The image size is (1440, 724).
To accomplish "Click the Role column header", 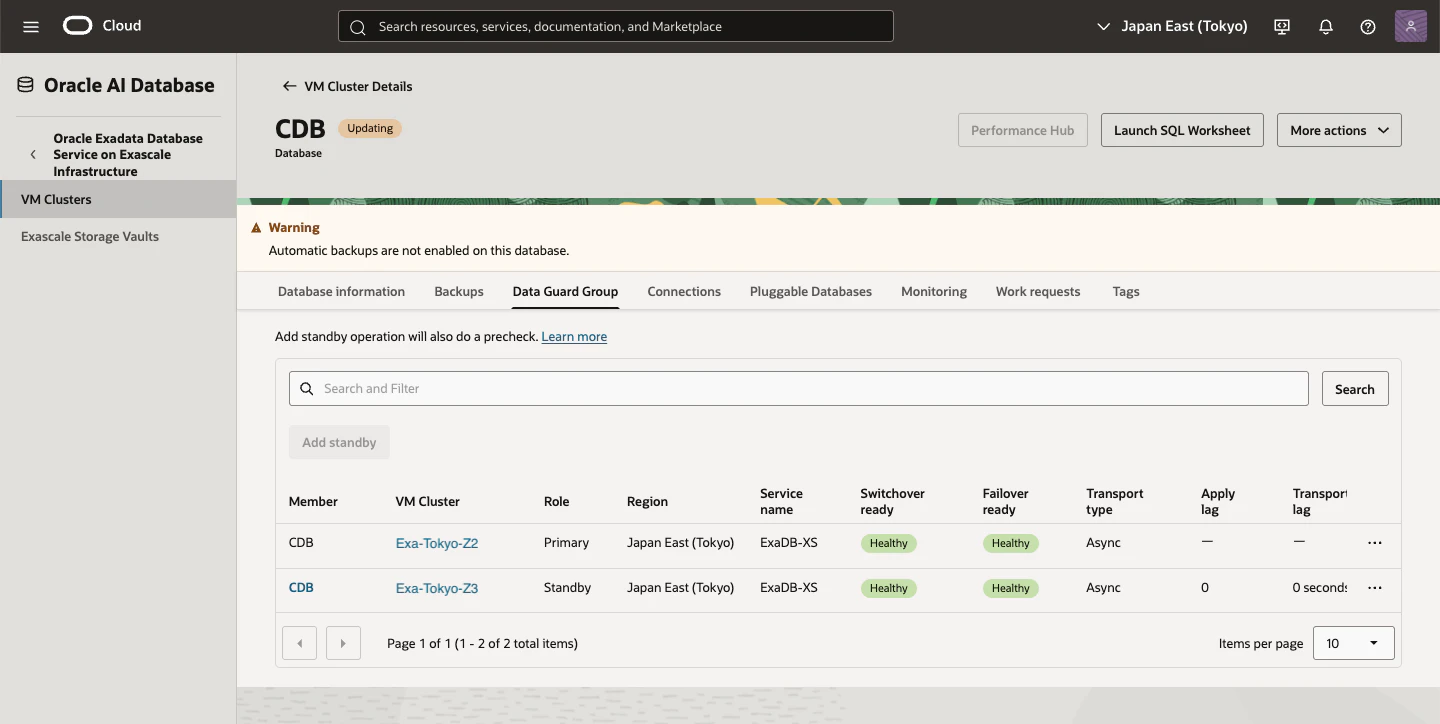I will pos(556,502).
